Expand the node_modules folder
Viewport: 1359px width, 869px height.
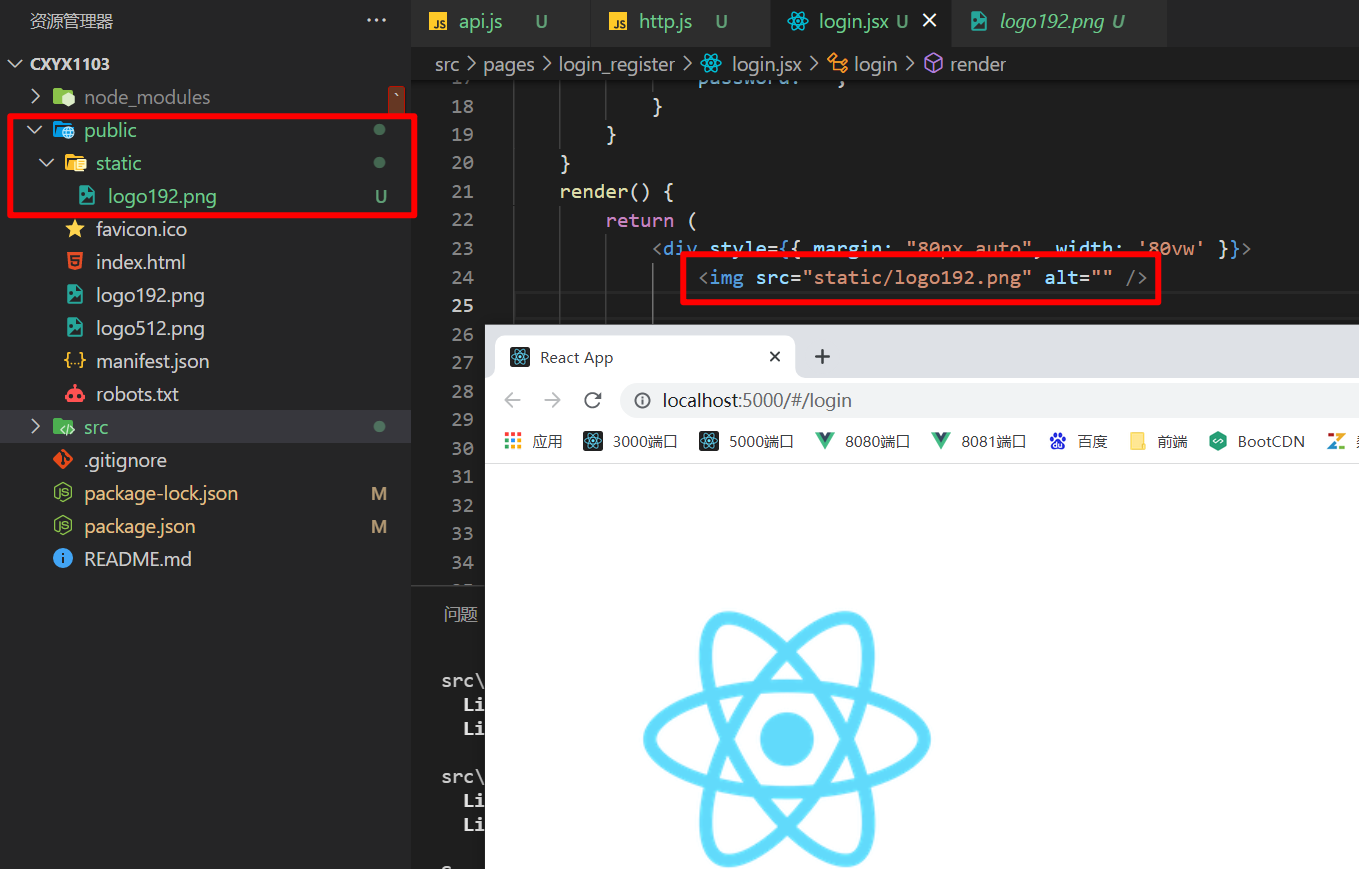pos(36,97)
